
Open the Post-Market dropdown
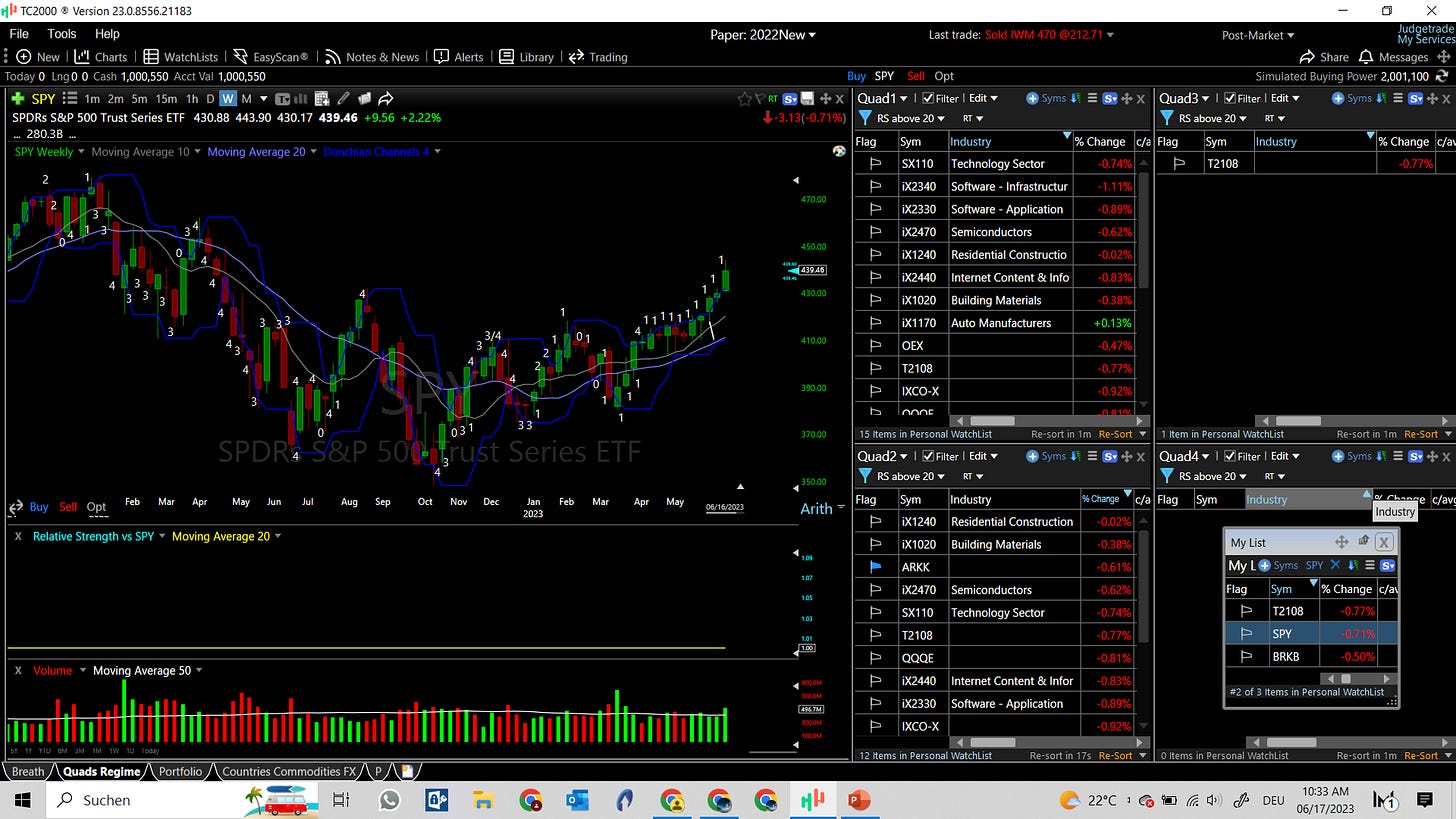click(1258, 35)
